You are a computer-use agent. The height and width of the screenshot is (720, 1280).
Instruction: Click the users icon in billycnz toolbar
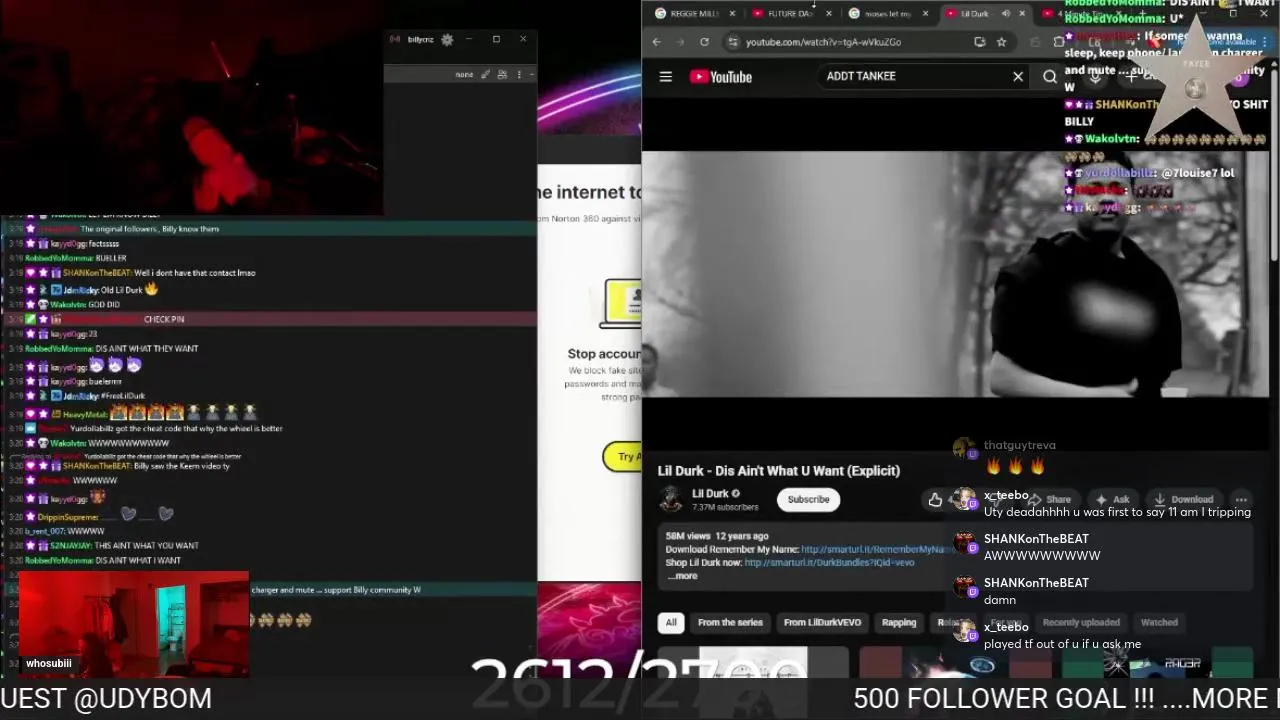pos(502,74)
